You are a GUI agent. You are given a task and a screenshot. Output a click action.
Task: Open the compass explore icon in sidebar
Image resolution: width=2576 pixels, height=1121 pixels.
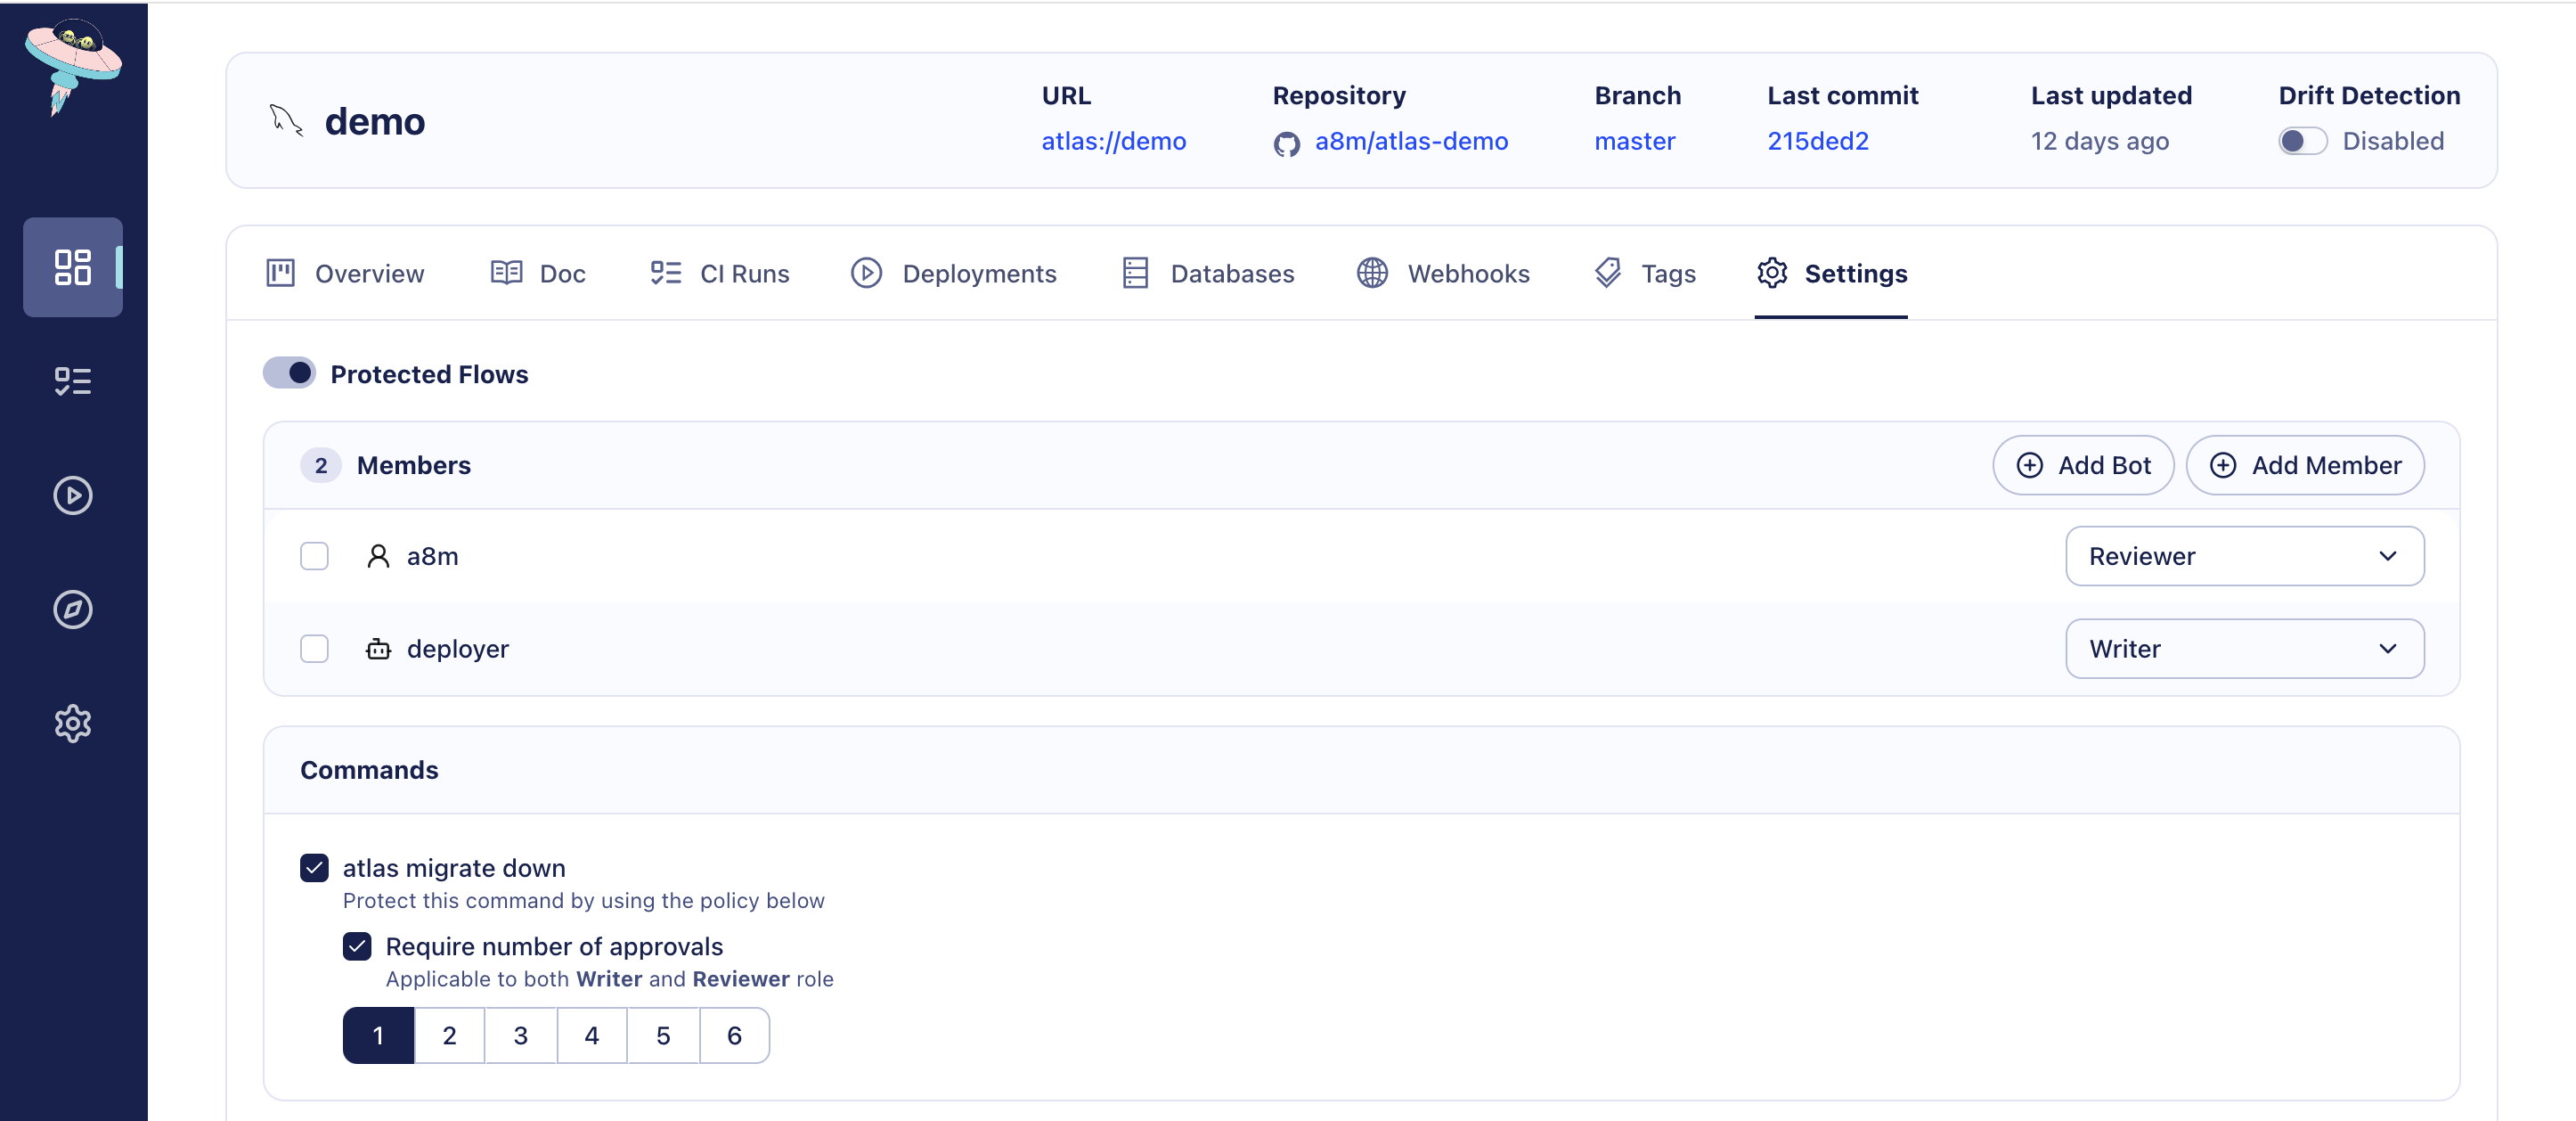pyautogui.click(x=73, y=609)
